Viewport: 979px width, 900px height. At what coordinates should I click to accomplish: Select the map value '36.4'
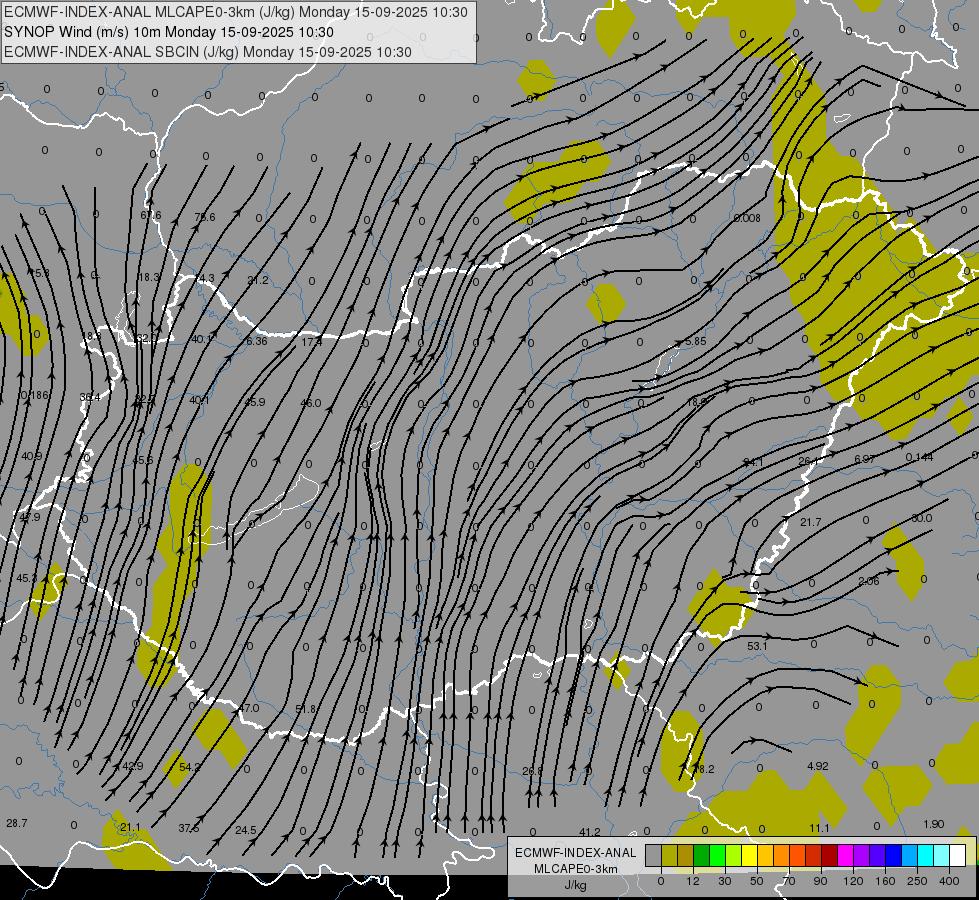point(90,397)
